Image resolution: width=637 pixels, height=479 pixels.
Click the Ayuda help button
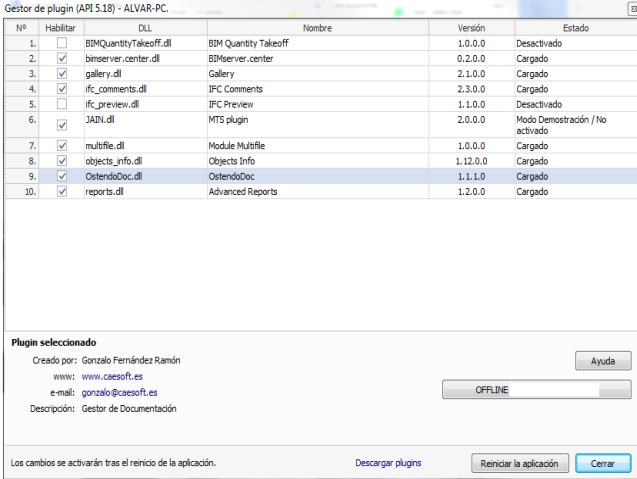click(x=603, y=360)
